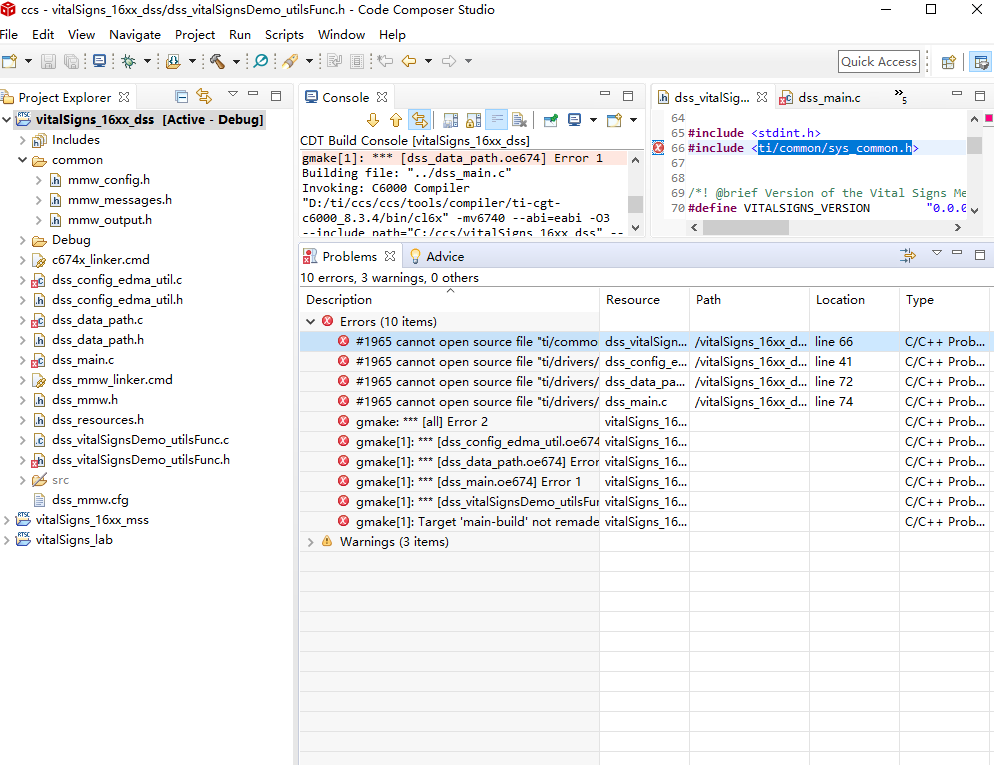The width and height of the screenshot is (994, 765).
Task: Select dss_mmw.cfg in Project Explorer
Action: pos(90,500)
